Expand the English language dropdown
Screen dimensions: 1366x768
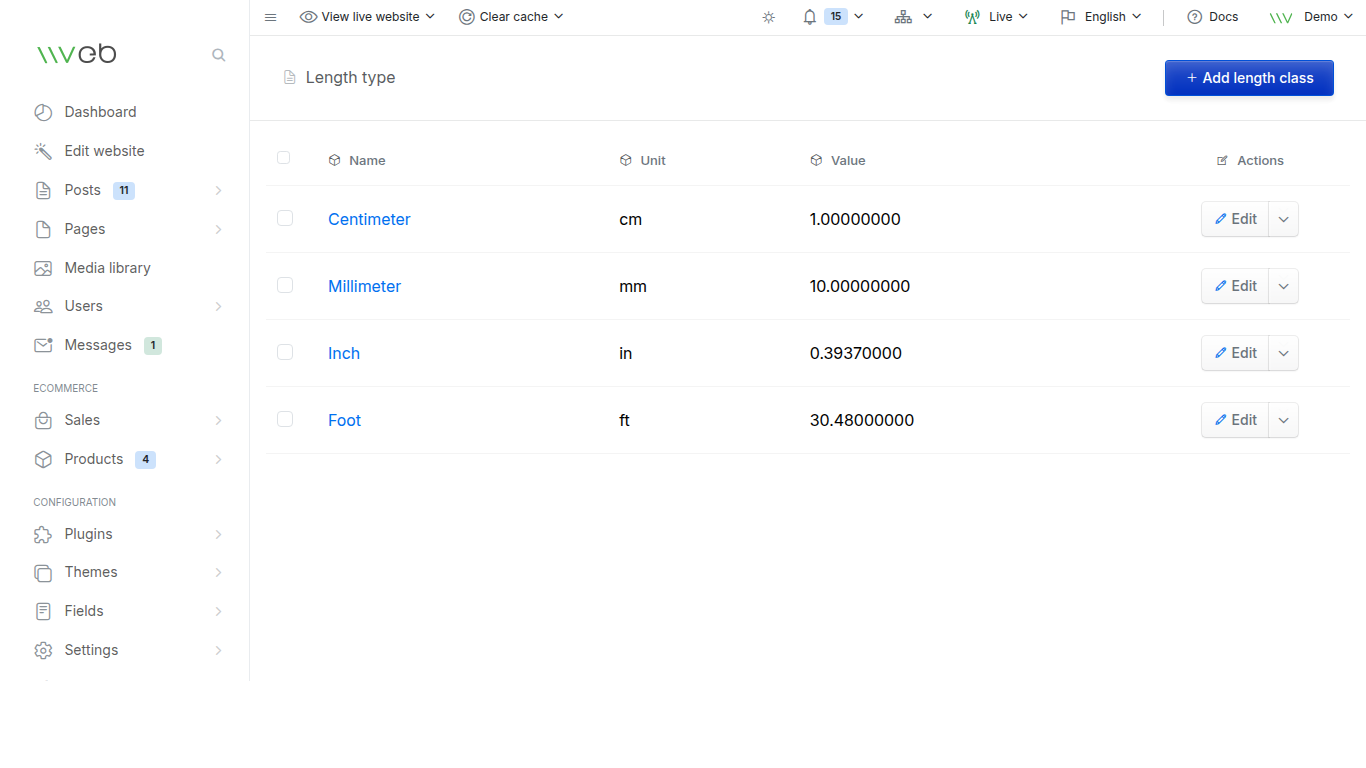(x=1101, y=17)
